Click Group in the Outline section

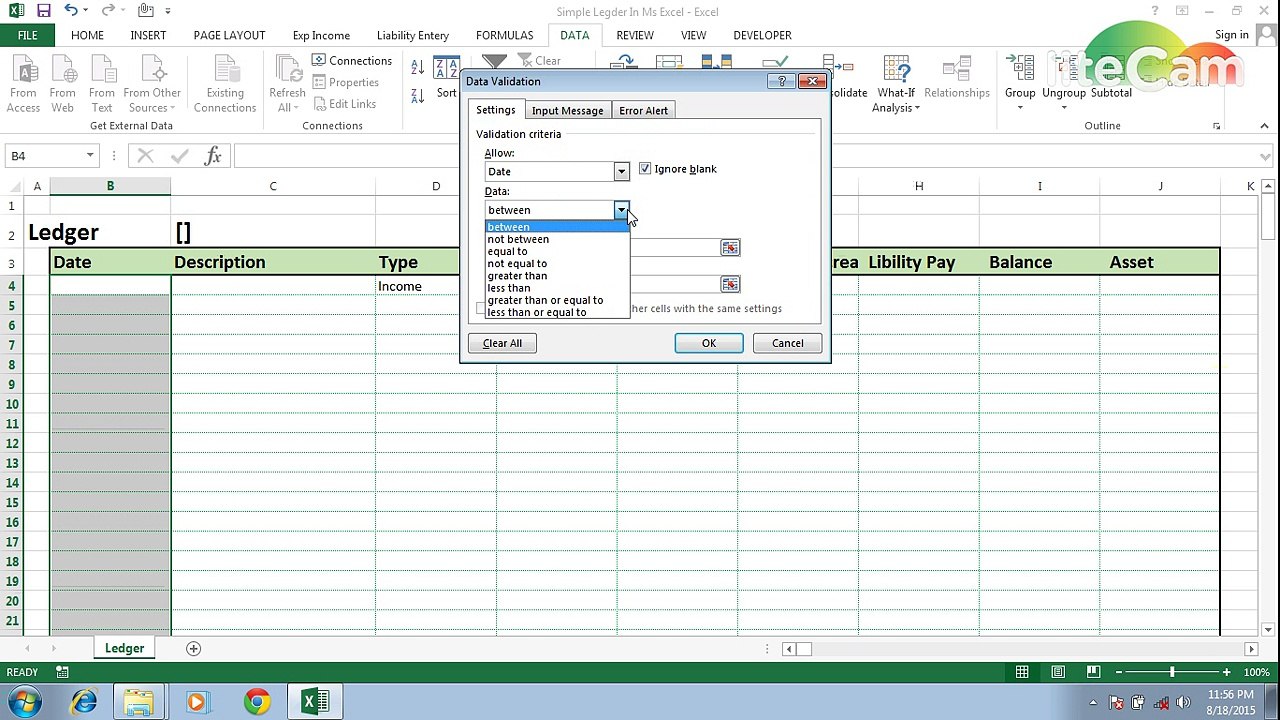(x=1020, y=84)
